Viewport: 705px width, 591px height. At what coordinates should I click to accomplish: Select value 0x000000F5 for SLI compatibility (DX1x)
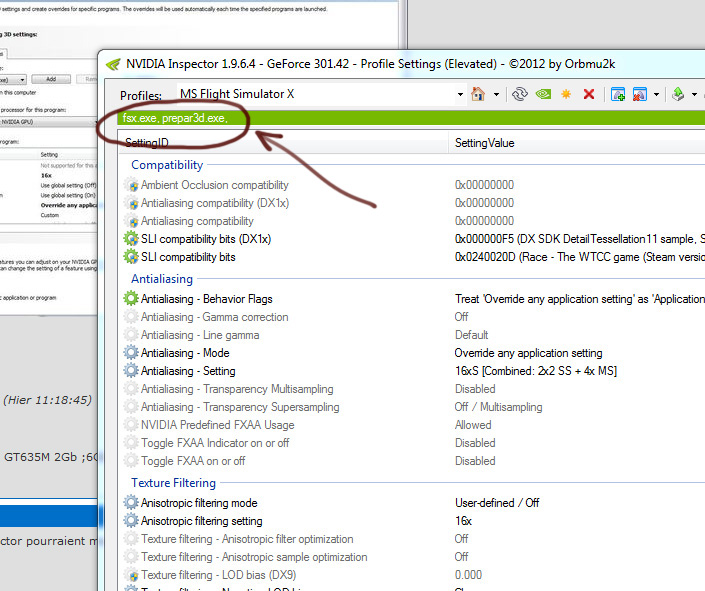click(x=580, y=239)
